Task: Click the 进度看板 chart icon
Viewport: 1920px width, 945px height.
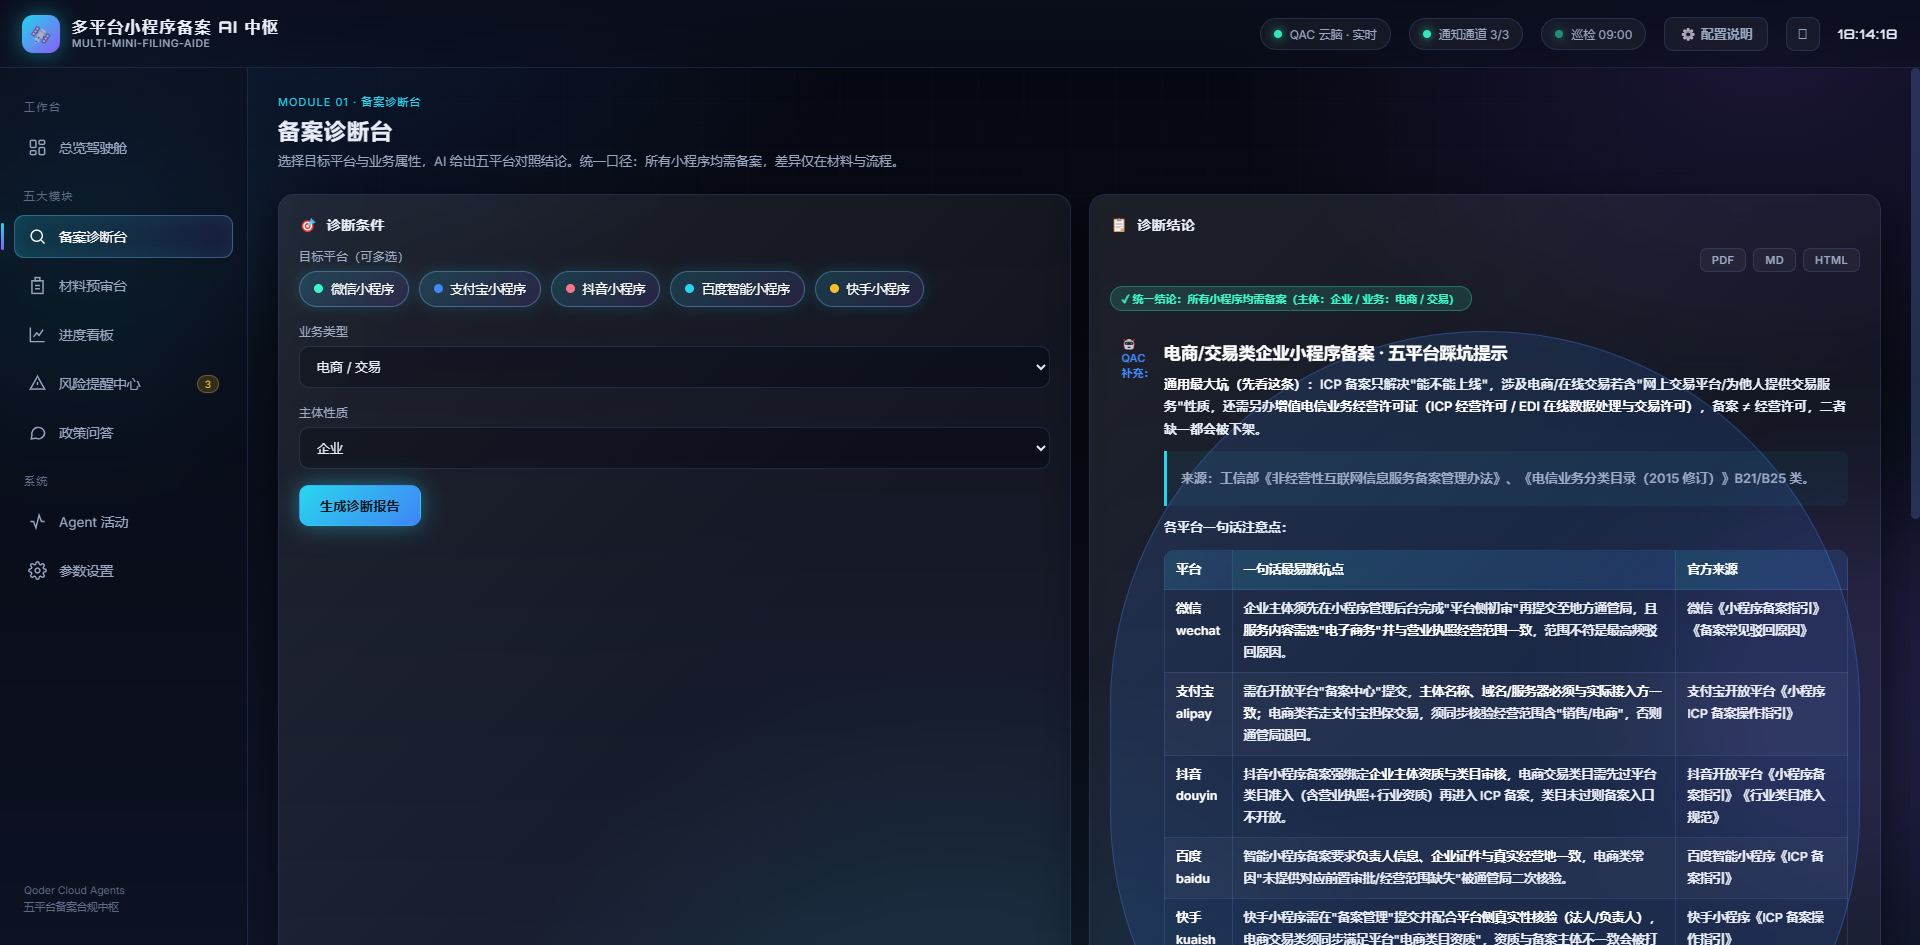Action: 37,335
